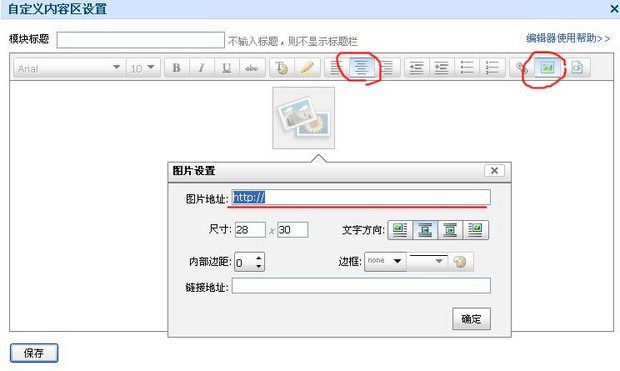The height and width of the screenshot is (371, 620).
Task: Insert bulleted list in editor
Action: pyautogui.click(x=467, y=68)
